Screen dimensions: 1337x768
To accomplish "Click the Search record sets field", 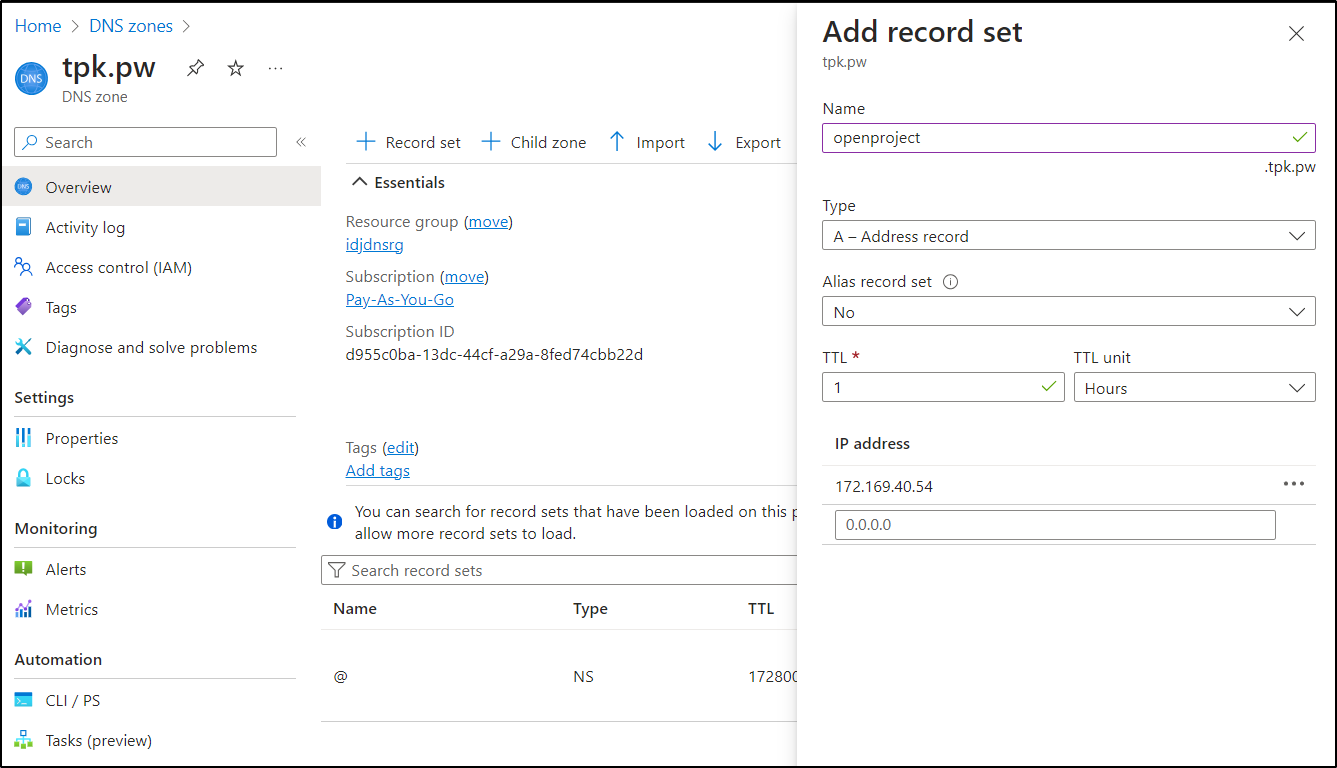I will pyautogui.click(x=559, y=570).
